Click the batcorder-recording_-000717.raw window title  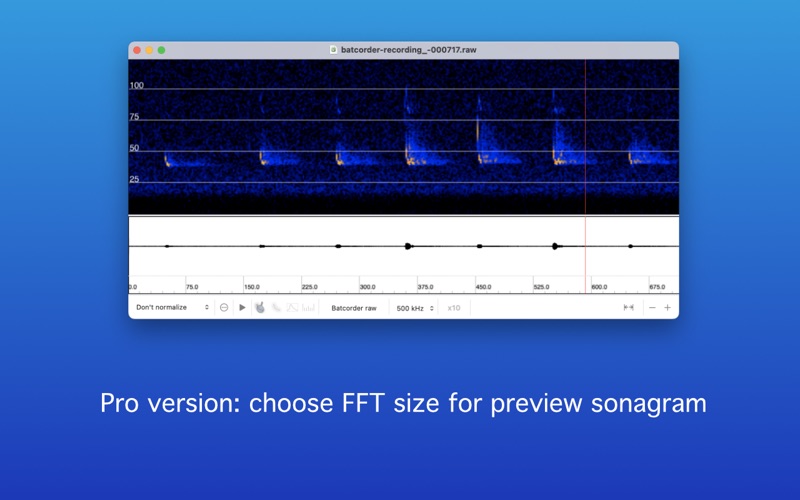click(408, 49)
